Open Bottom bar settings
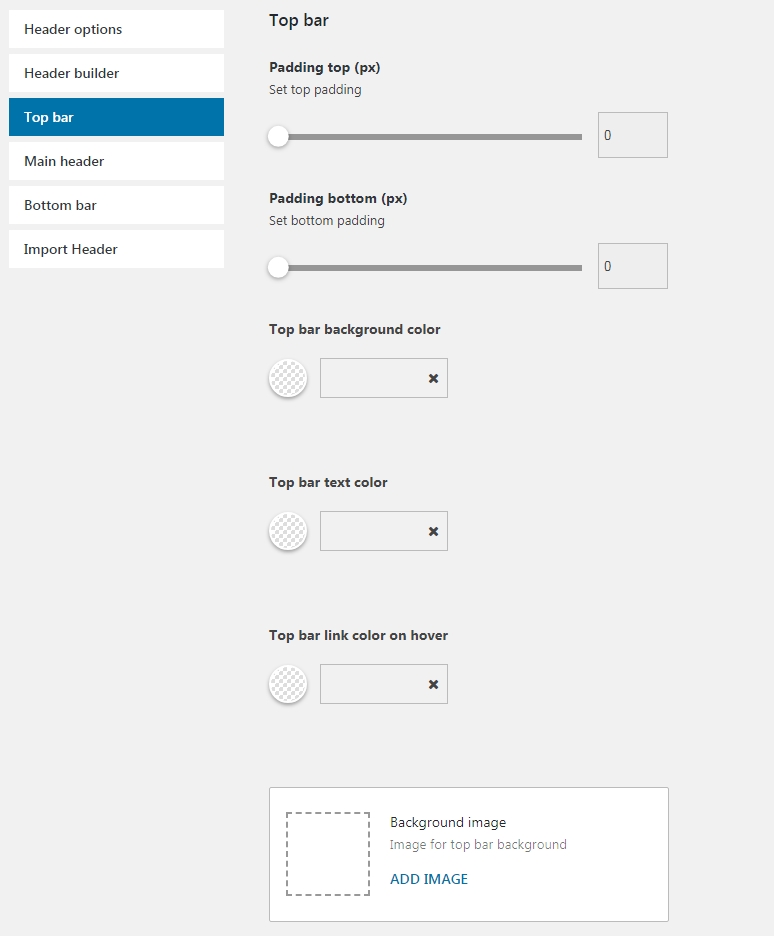The height and width of the screenshot is (936, 774). pyautogui.click(x=116, y=205)
